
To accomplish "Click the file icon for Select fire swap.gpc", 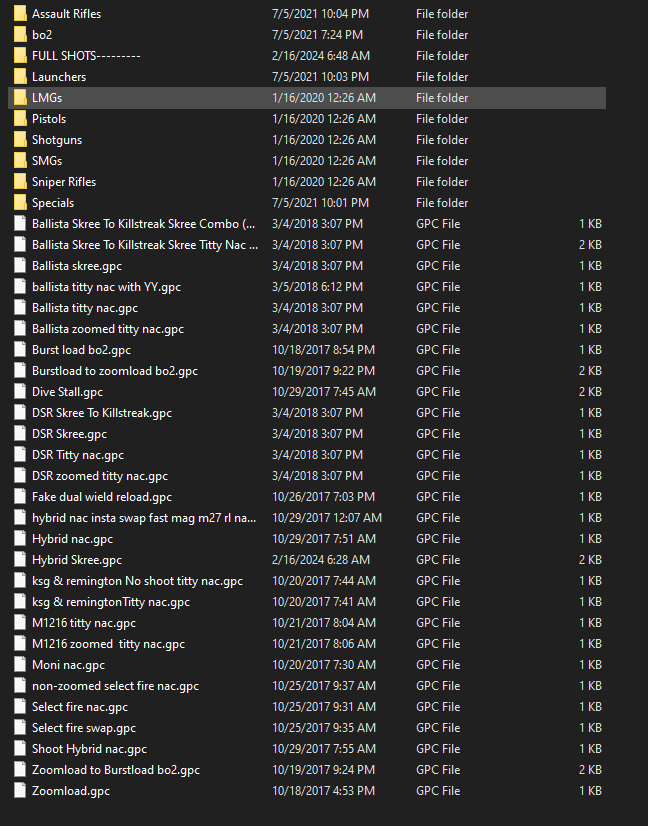I will click(x=20, y=728).
